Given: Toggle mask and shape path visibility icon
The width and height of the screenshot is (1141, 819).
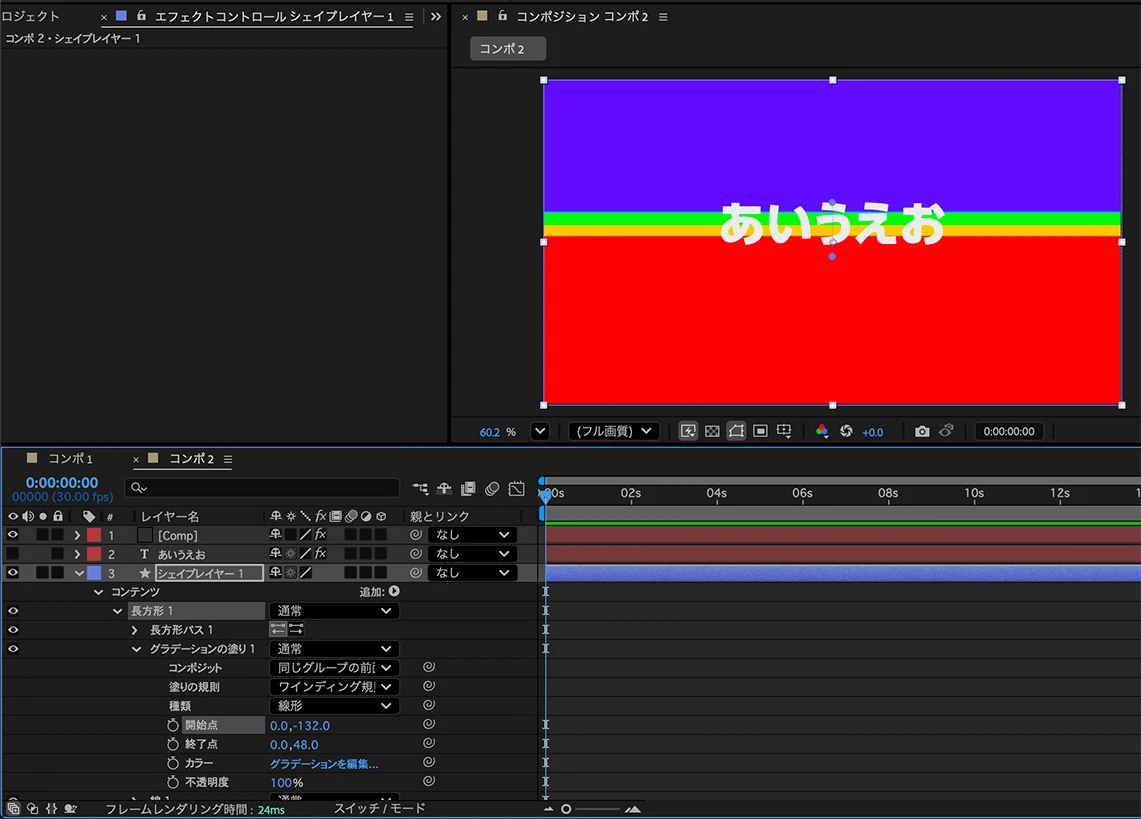Looking at the screenshot, I should 736,431.
